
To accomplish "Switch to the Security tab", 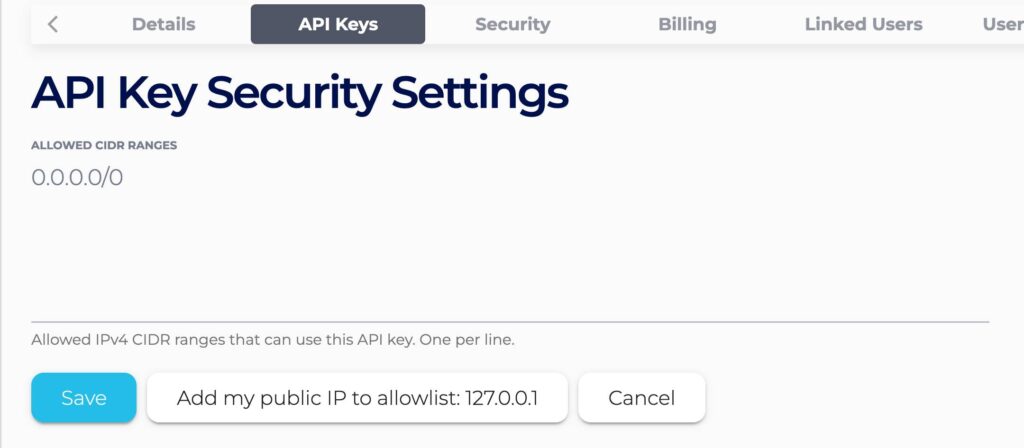I will (x=512, y=24).
